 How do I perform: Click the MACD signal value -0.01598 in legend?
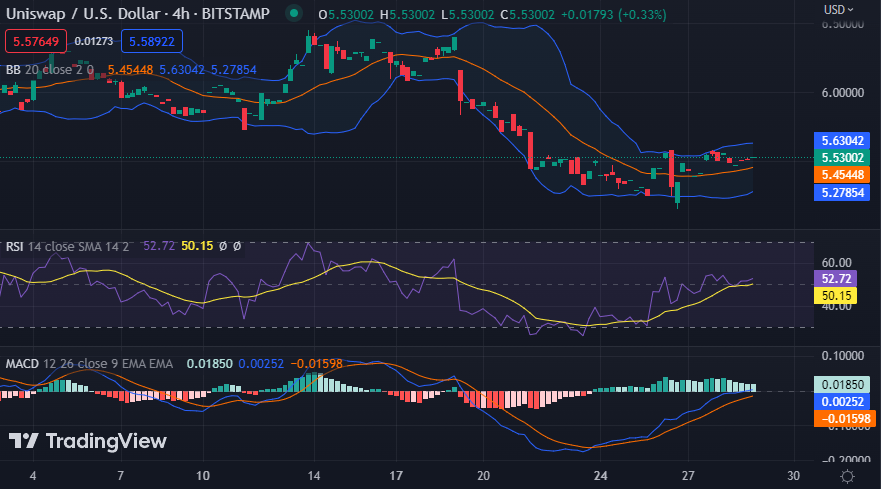point(316,364)
